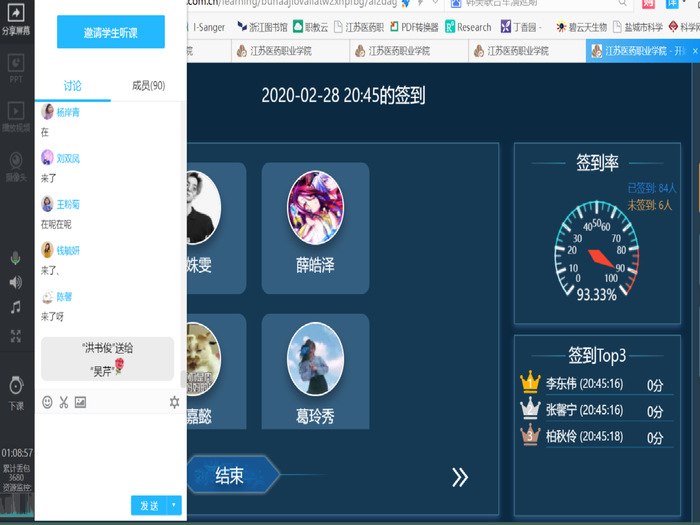Screen dimensions: 700x525
Task: Switch to the 讨论 discussion tab
Action: pos(73,87)
